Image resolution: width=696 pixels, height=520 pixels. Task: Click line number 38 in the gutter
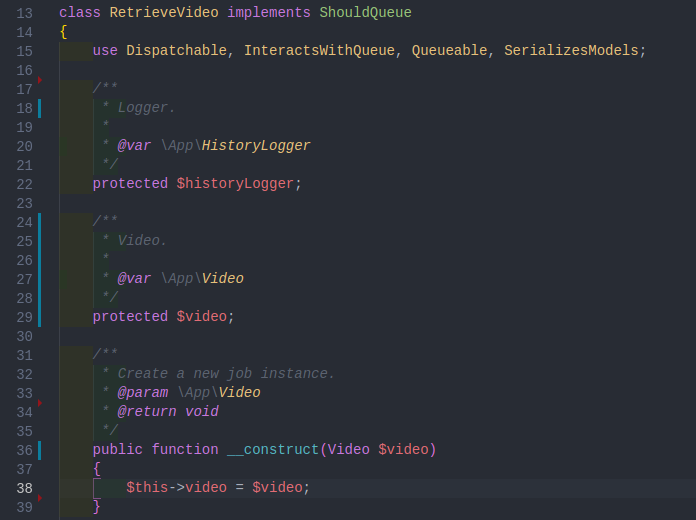coord(24,488)
